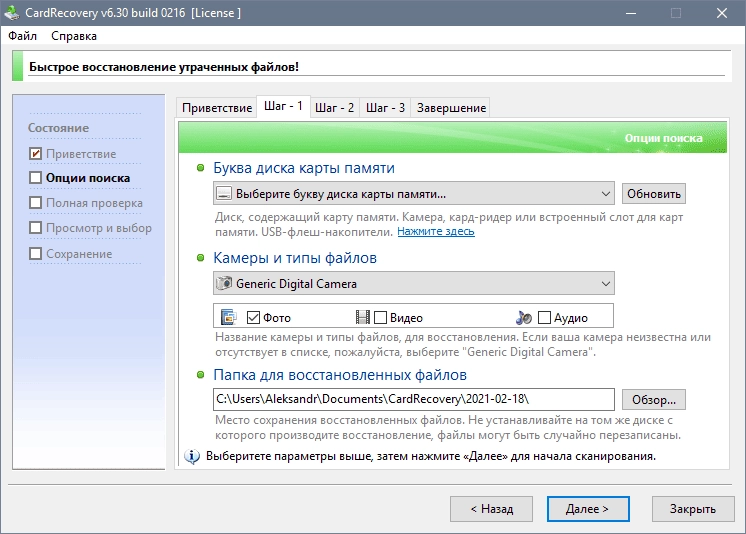
Task: Click the Полная проверка status checkbox
Action: pyautogui.click(x=36, y=203)
